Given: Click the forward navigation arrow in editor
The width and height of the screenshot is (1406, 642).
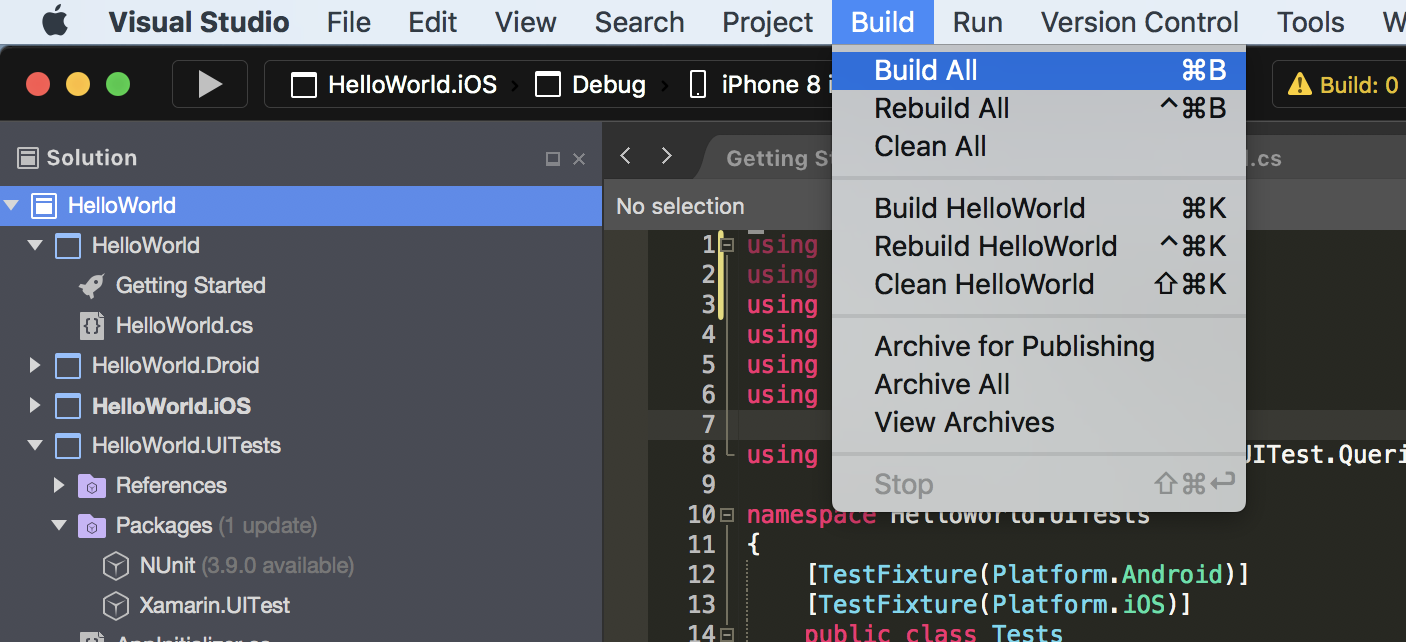Looking at the screenshot, I should click(666, 156).
